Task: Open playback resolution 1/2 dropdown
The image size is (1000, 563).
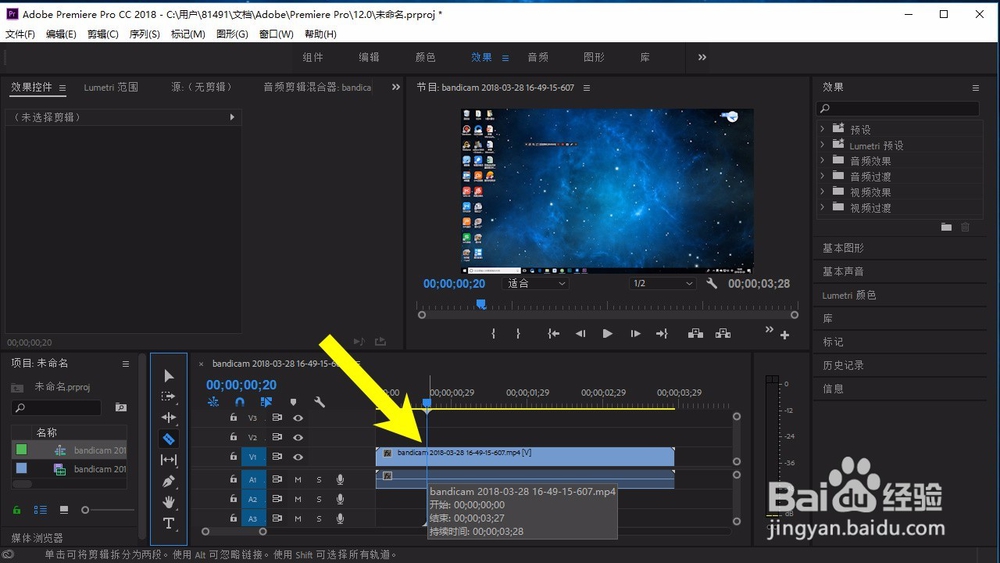Action: 662,284
